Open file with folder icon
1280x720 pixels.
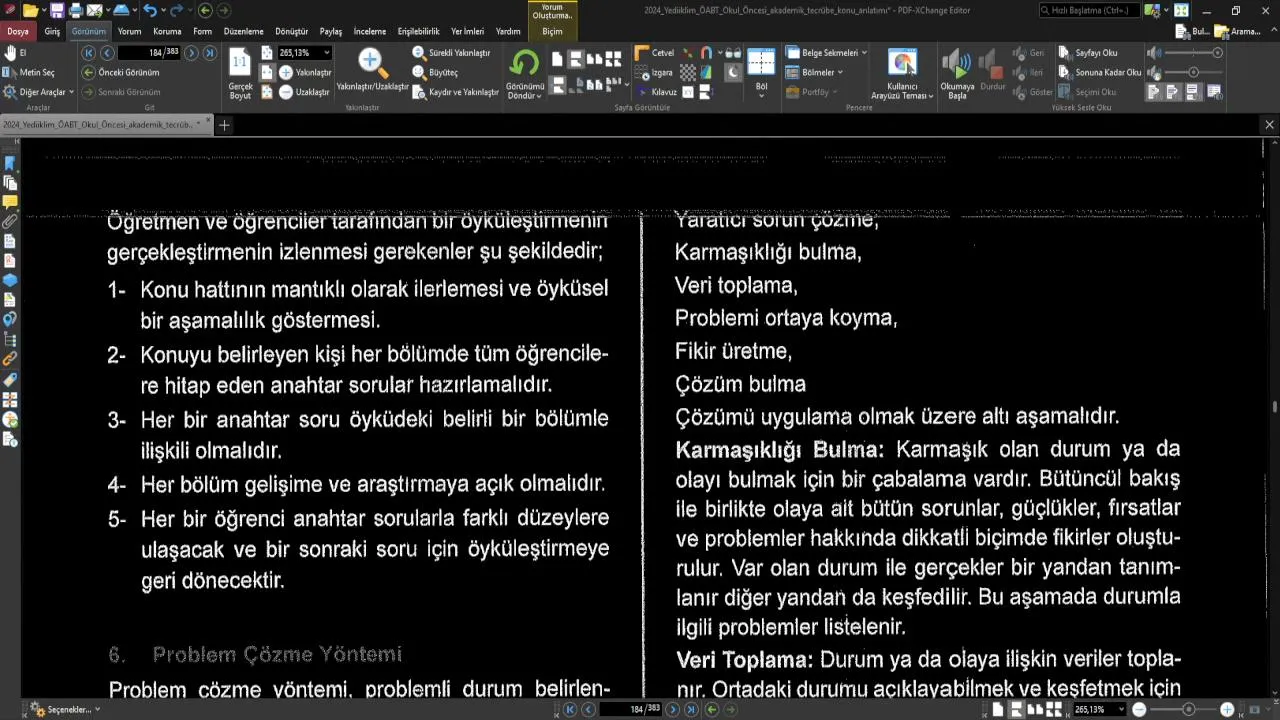[29, 10]
